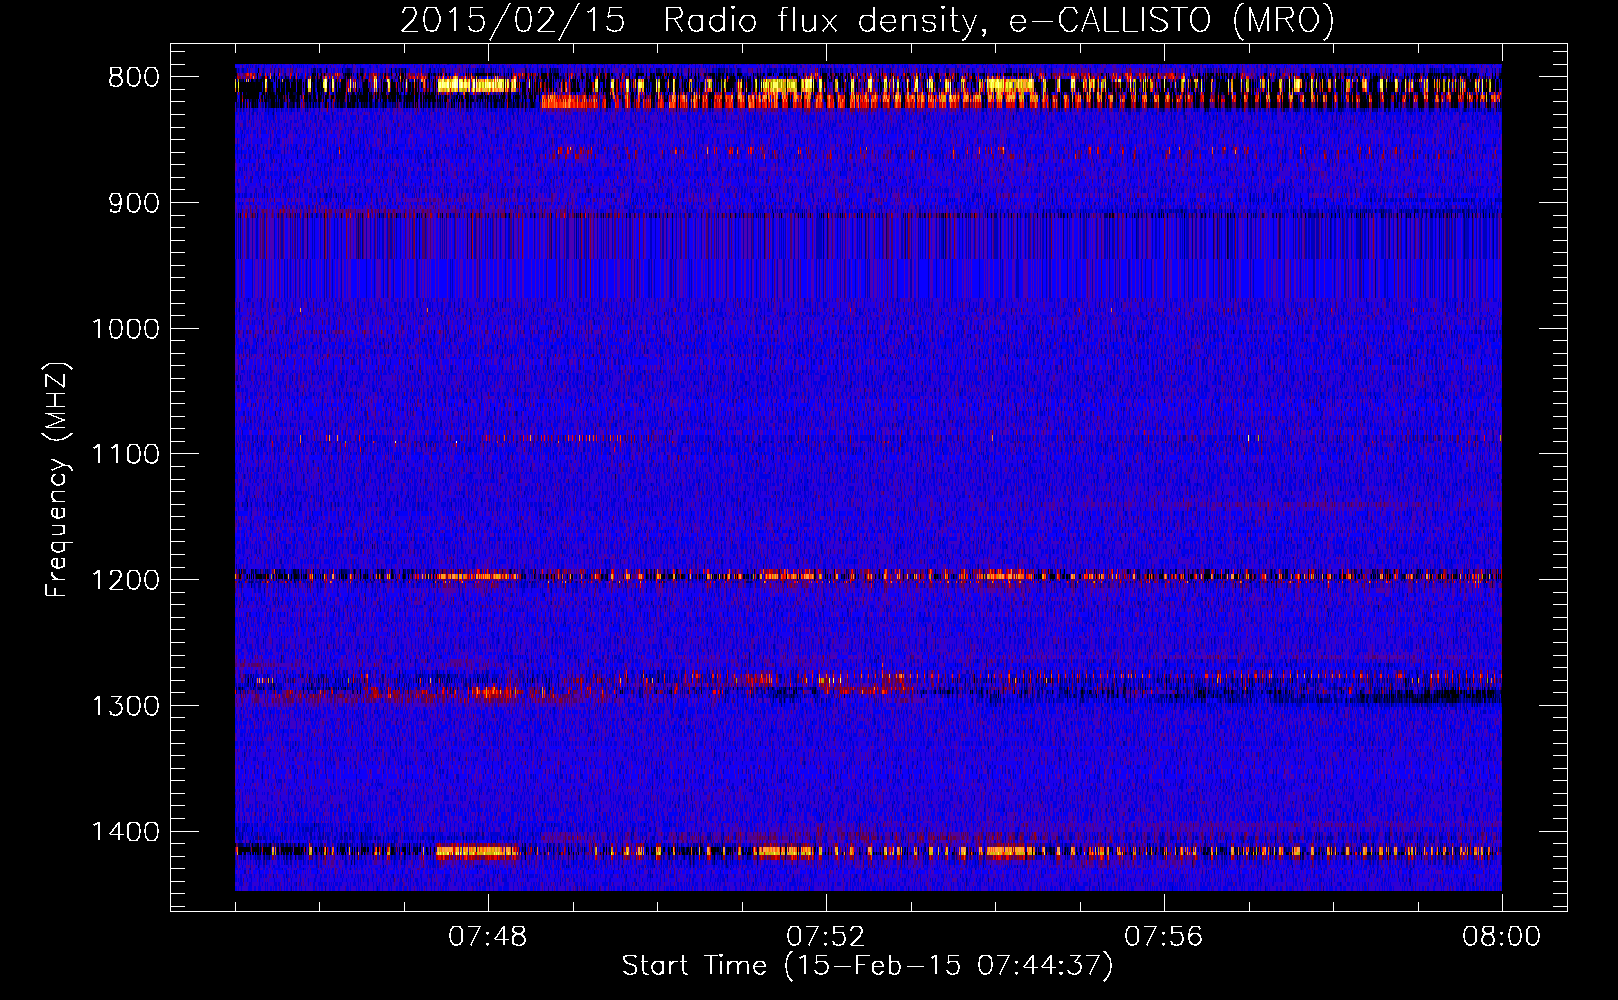Click the plot title "Radio flux density, e-CALLISTO (MRO)"
1618x1000 pixels.
(x=998, y=21)
